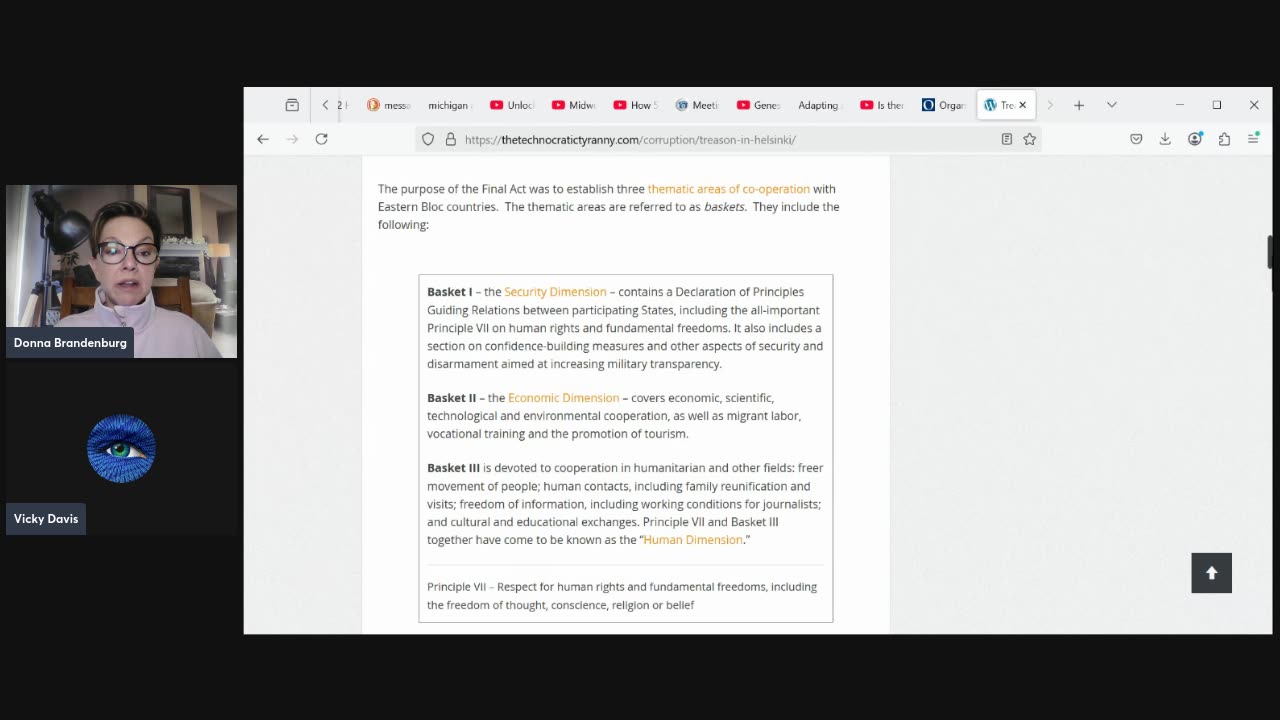Click the scroll-to-top arrow button
Image resolution: width=1280 pixels, height=720 pixels.
[1211, 573]
